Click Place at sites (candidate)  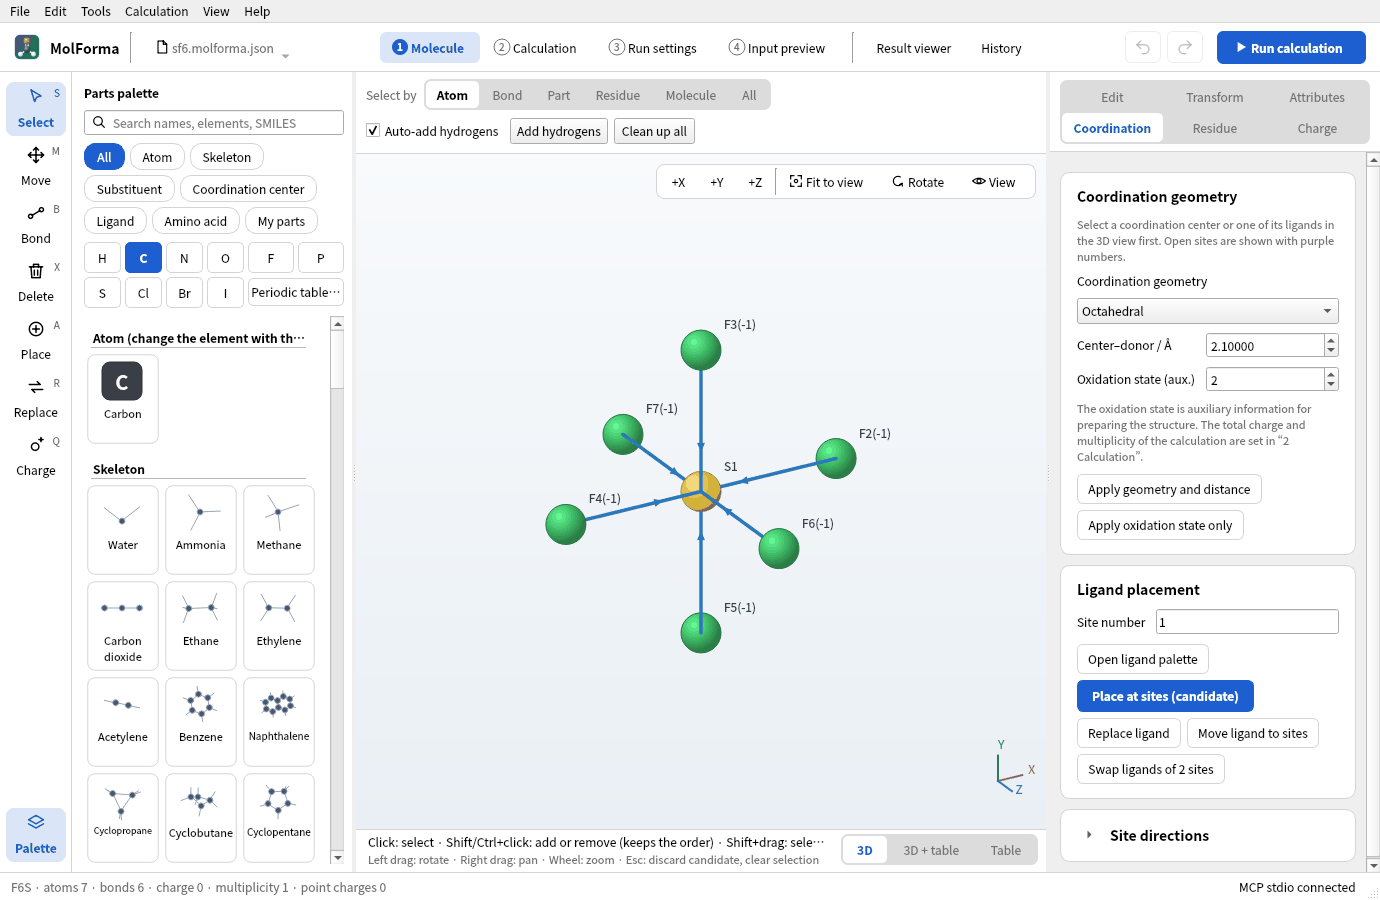pos(1165,696)
